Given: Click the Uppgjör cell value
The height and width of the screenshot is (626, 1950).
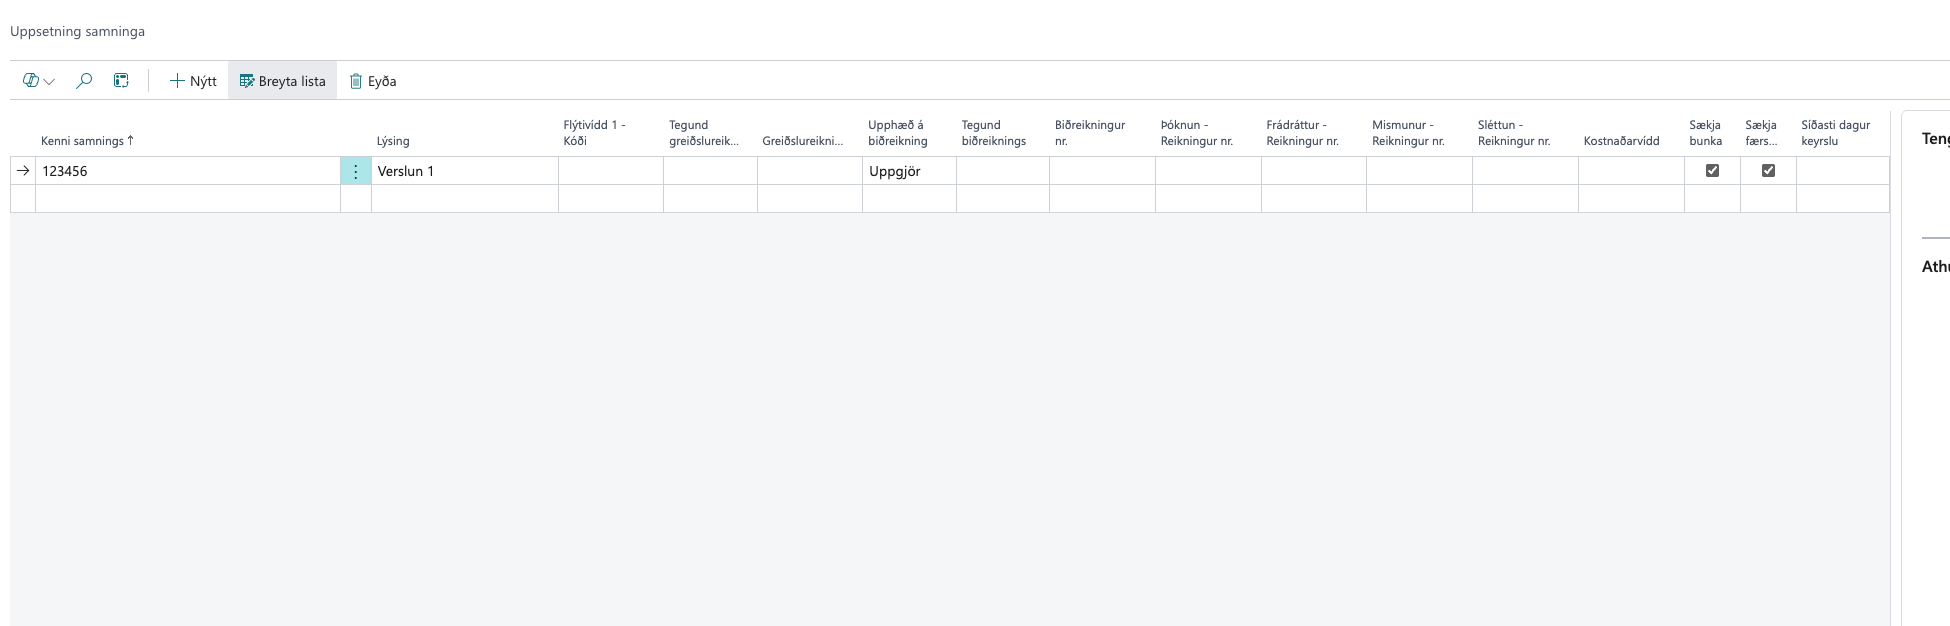Looking at the screenshot, I should pos(895,171).
